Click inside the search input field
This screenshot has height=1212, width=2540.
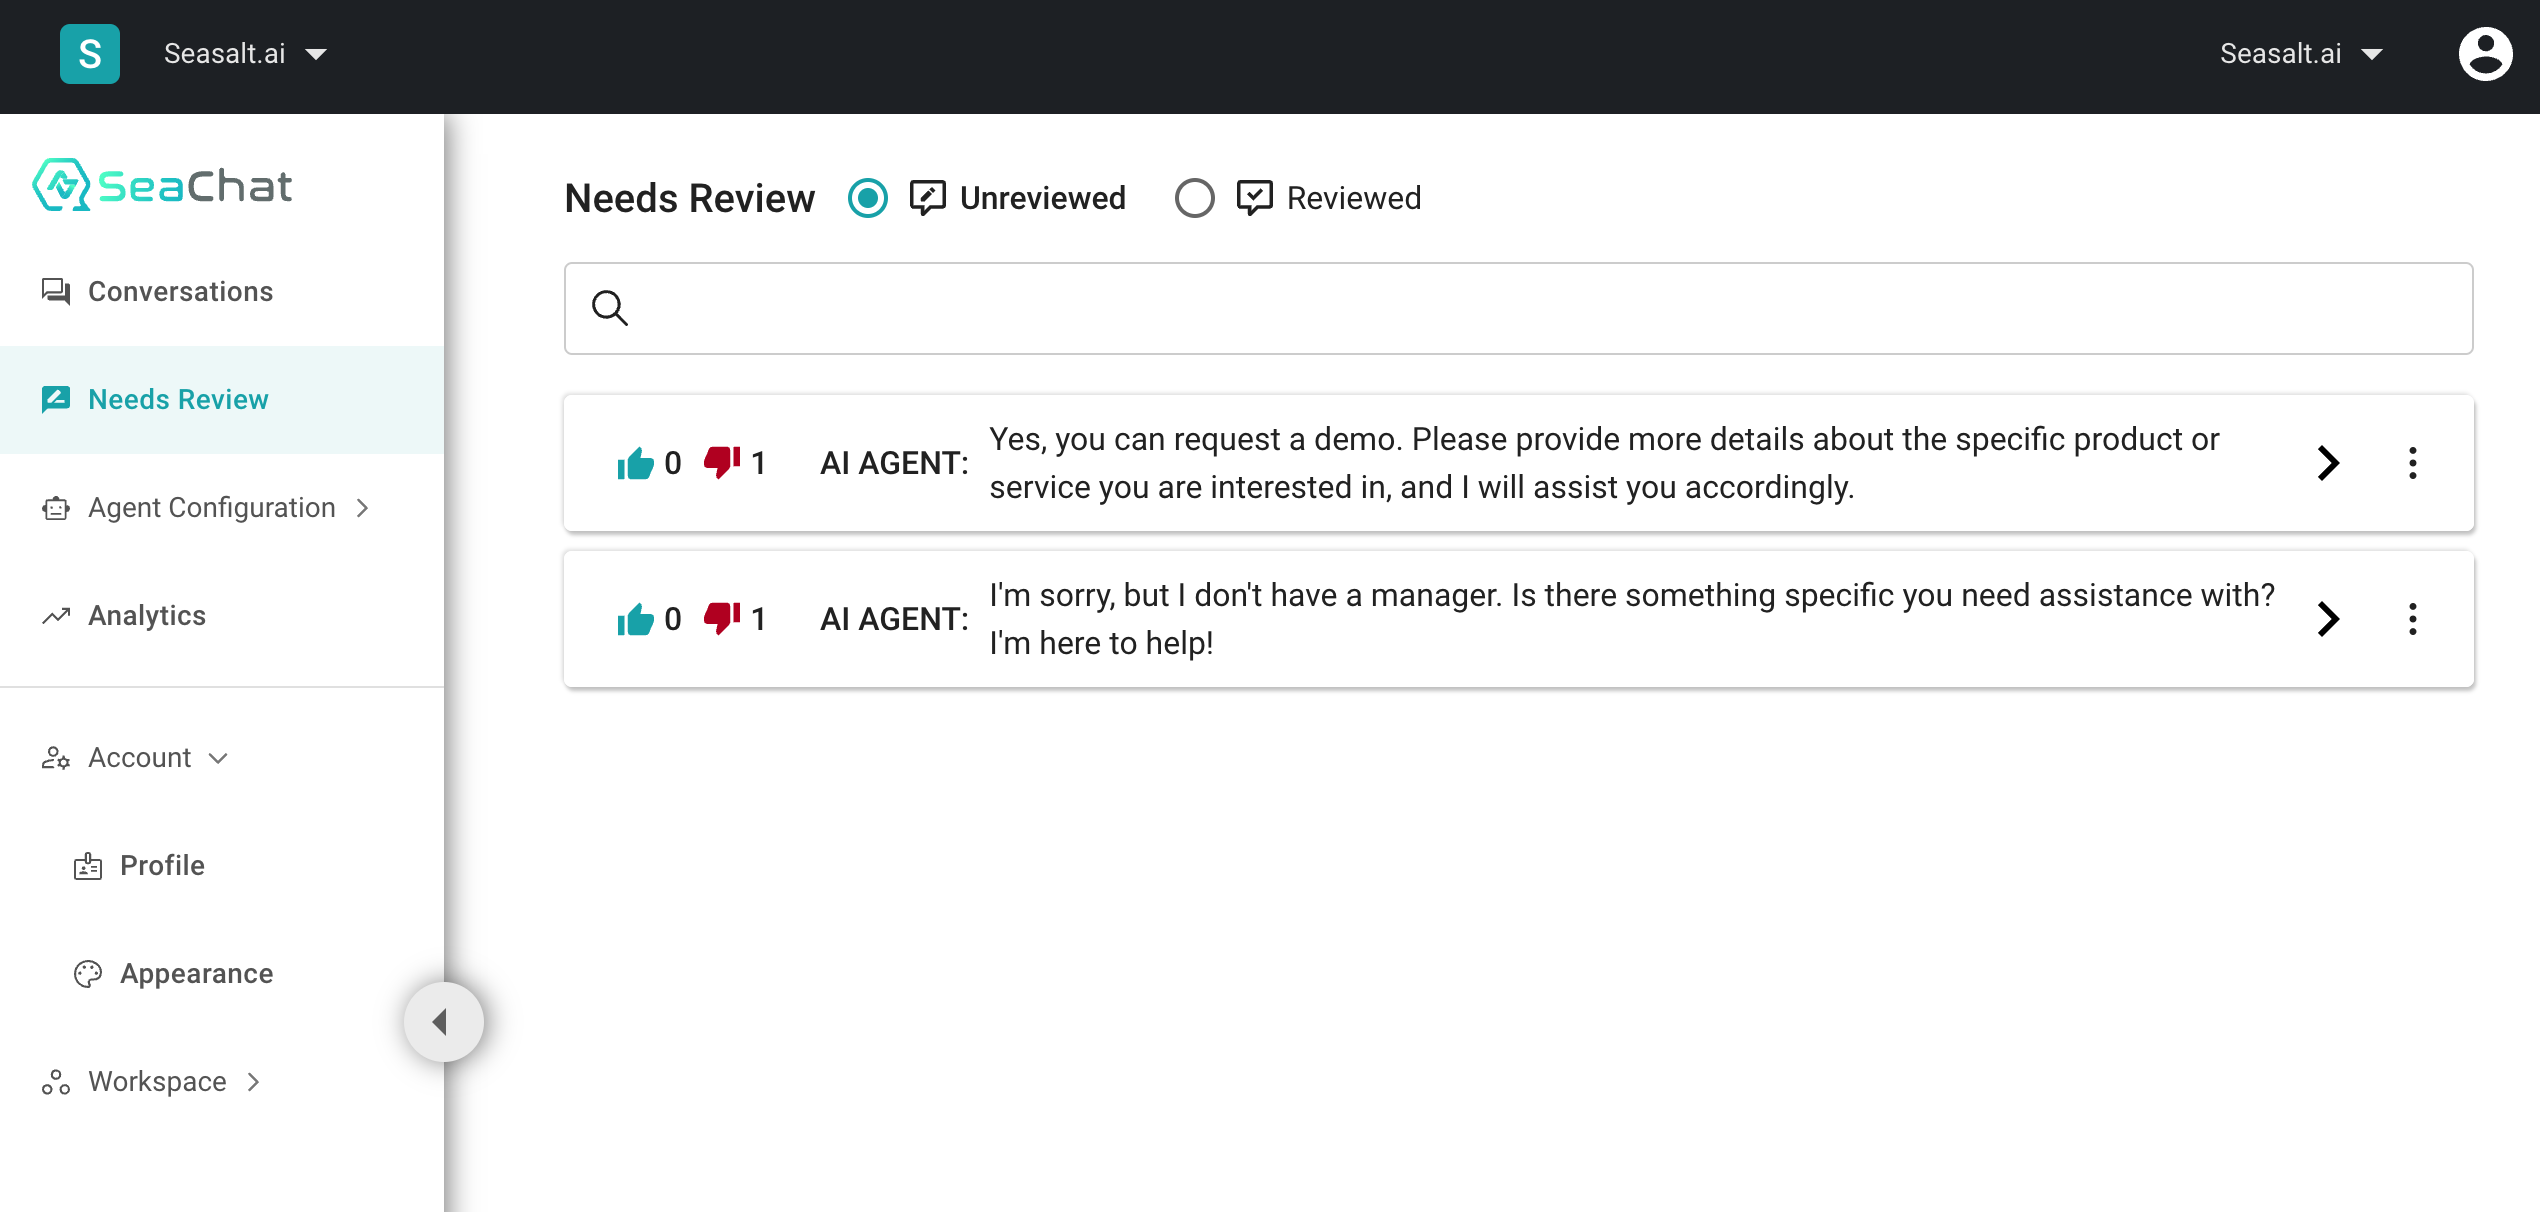pyautogui.click(x=1400, y=308)
